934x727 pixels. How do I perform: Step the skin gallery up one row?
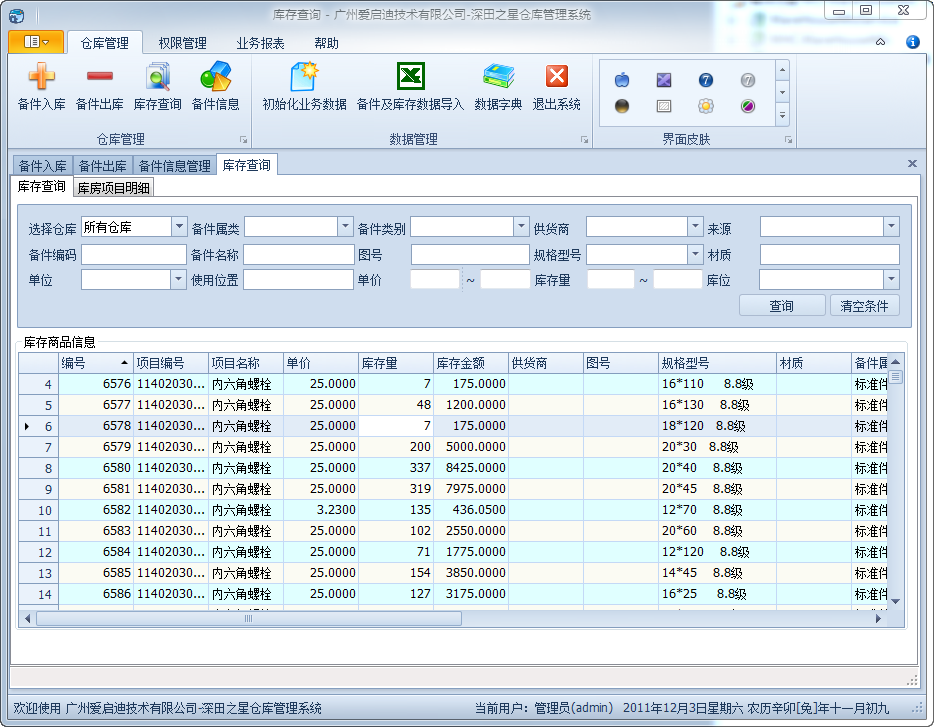pos(783,70)
